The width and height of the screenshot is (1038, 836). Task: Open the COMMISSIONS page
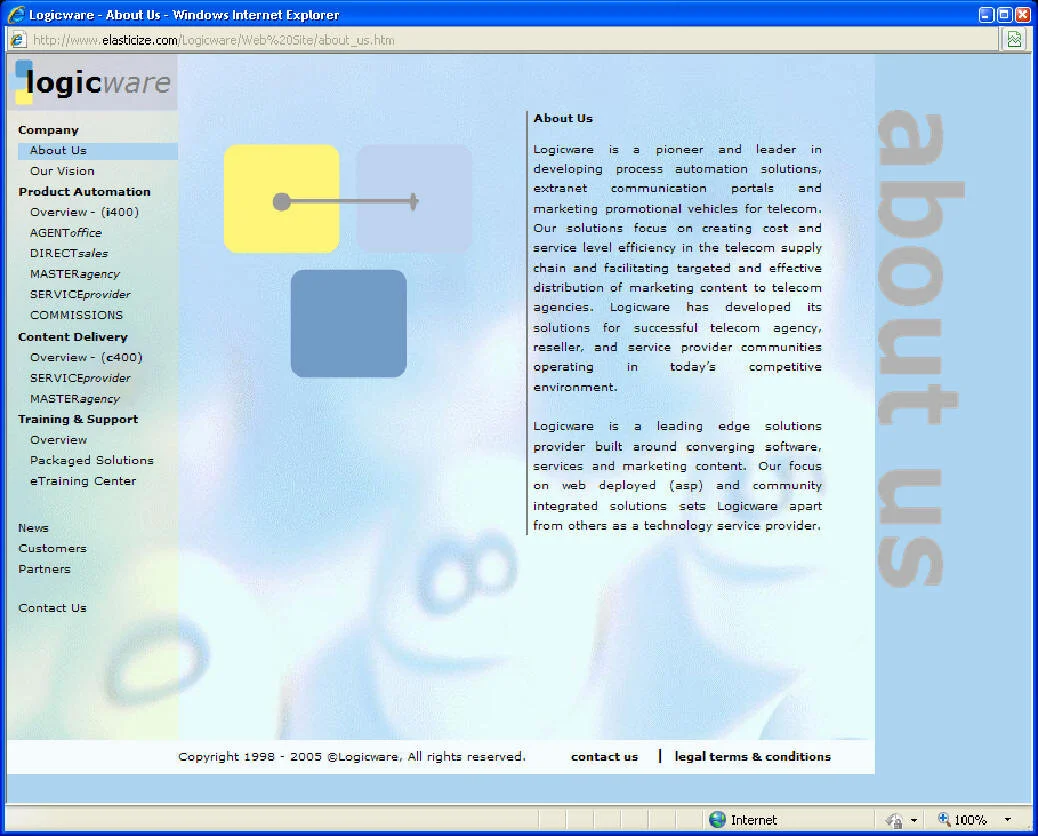coord(76,314)
